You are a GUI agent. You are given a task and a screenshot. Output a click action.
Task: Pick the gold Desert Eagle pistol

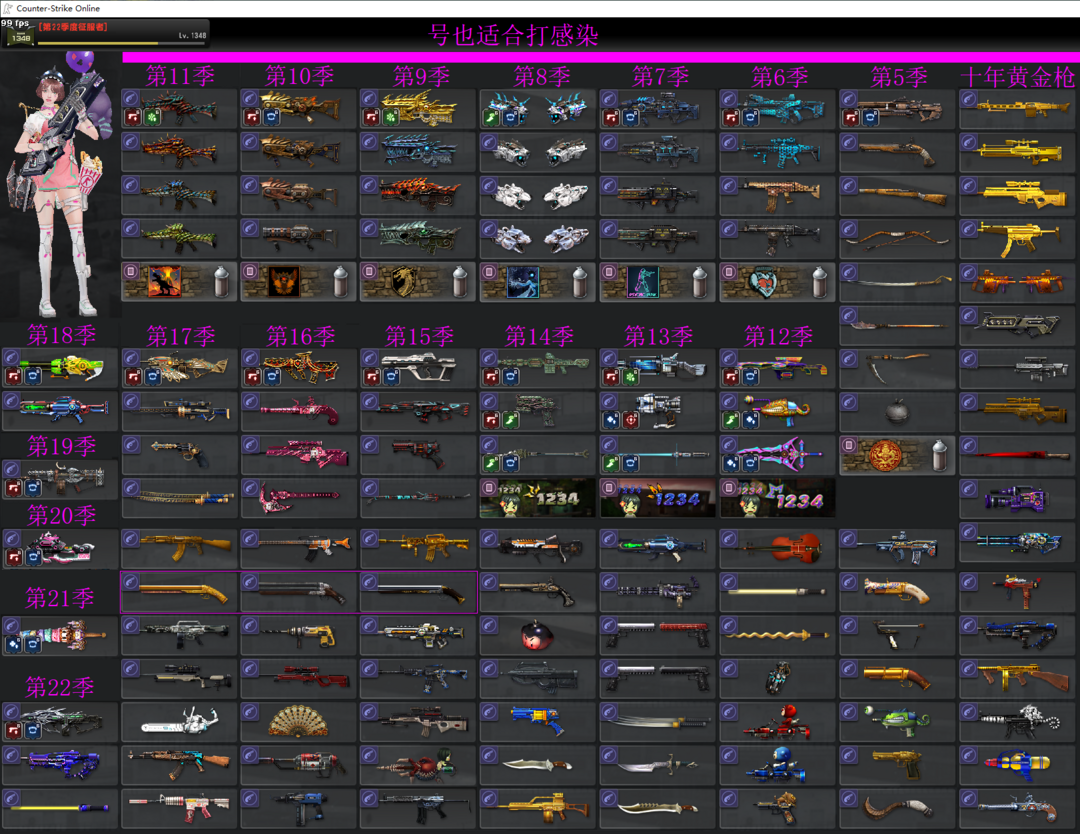click(x=897, y=765)
